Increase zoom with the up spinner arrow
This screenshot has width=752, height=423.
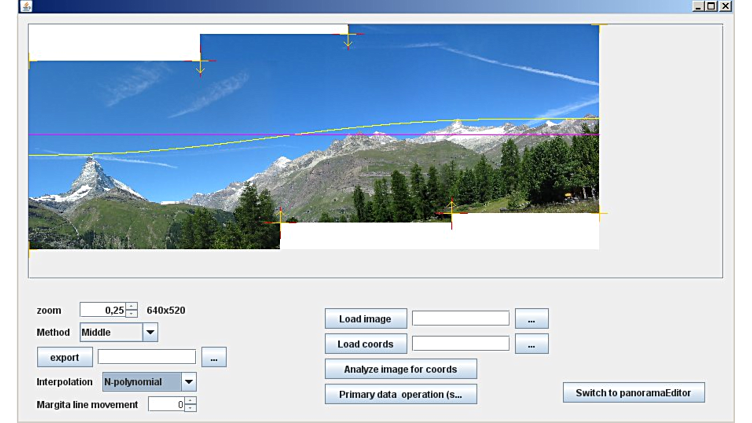coord(131,306)
